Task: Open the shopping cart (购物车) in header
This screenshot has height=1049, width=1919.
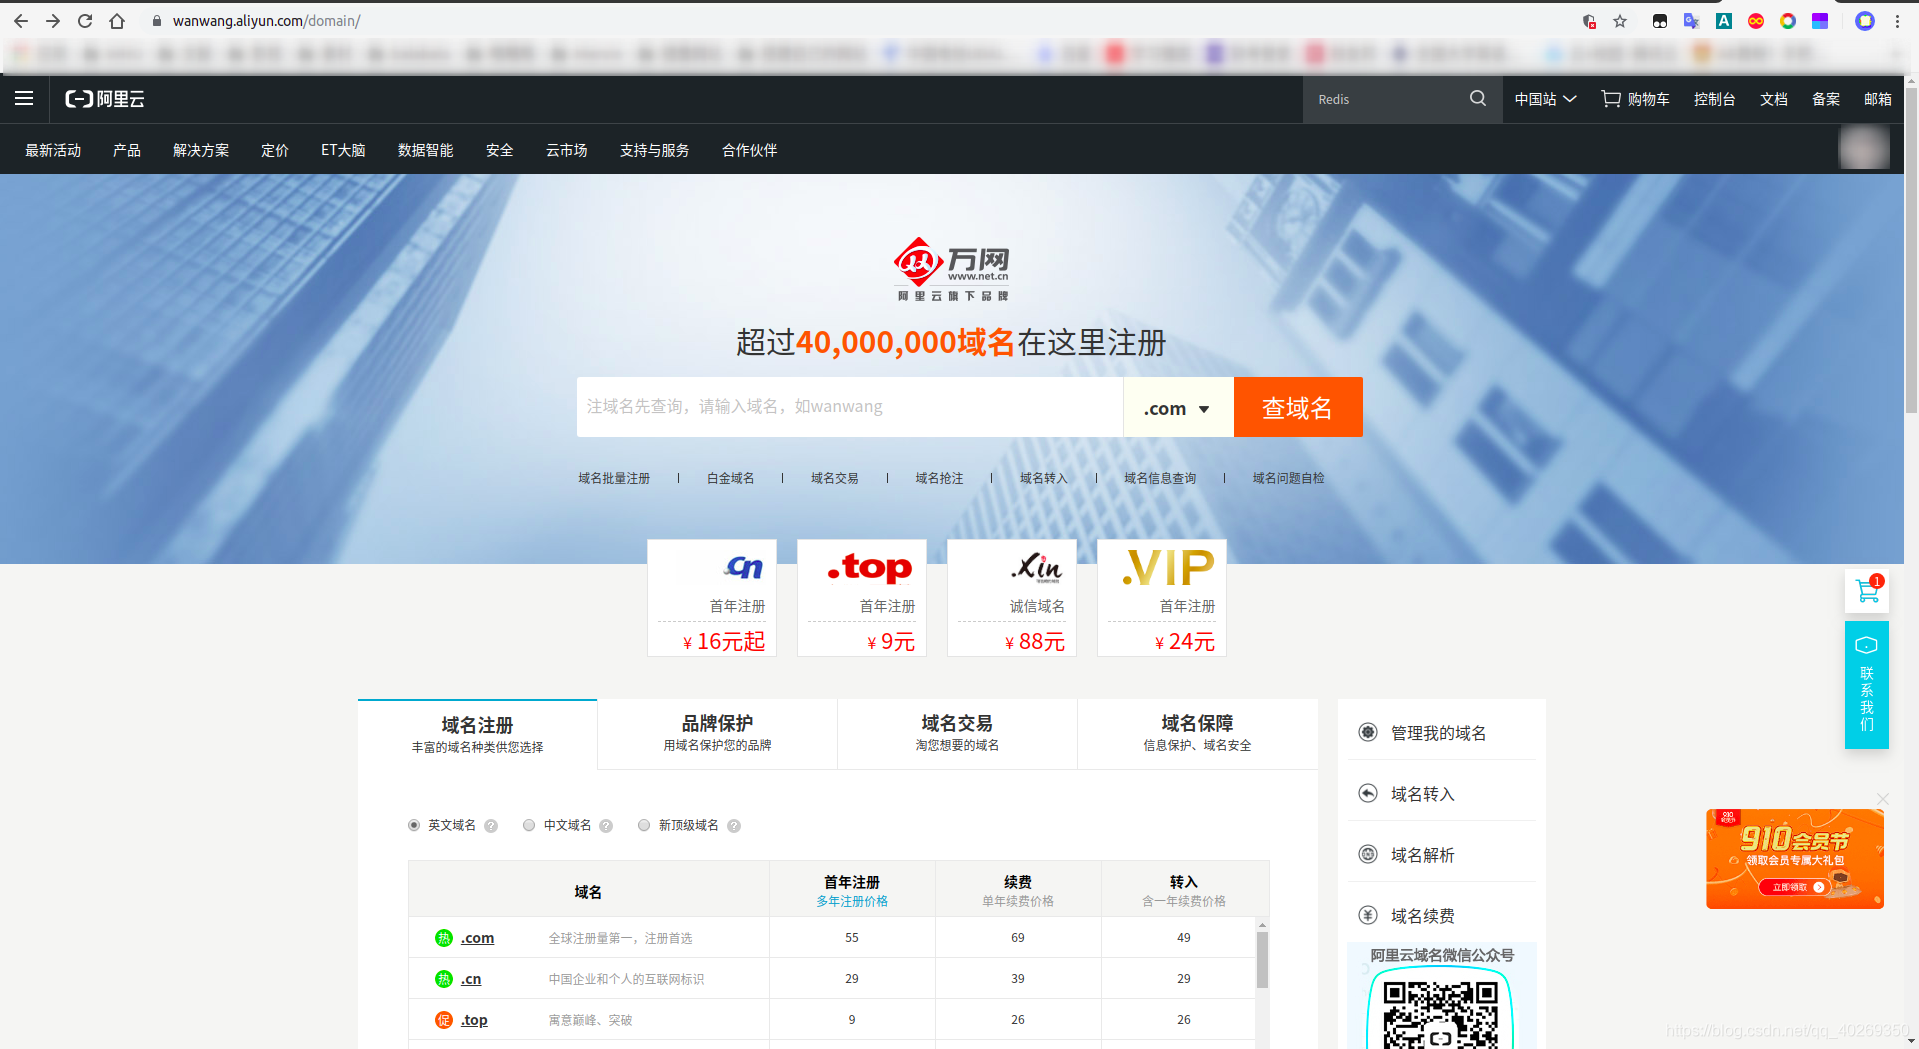Action: pyautogui.click(x=1635, y=99)
